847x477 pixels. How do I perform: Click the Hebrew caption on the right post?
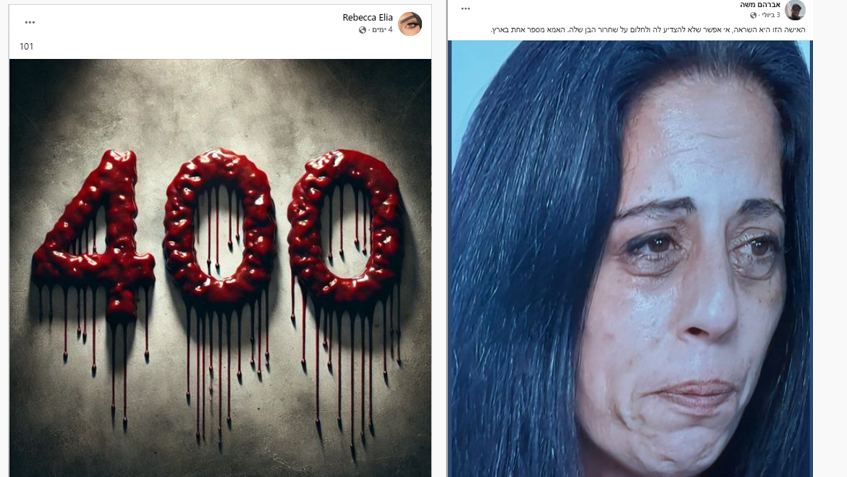coord(648,30)
